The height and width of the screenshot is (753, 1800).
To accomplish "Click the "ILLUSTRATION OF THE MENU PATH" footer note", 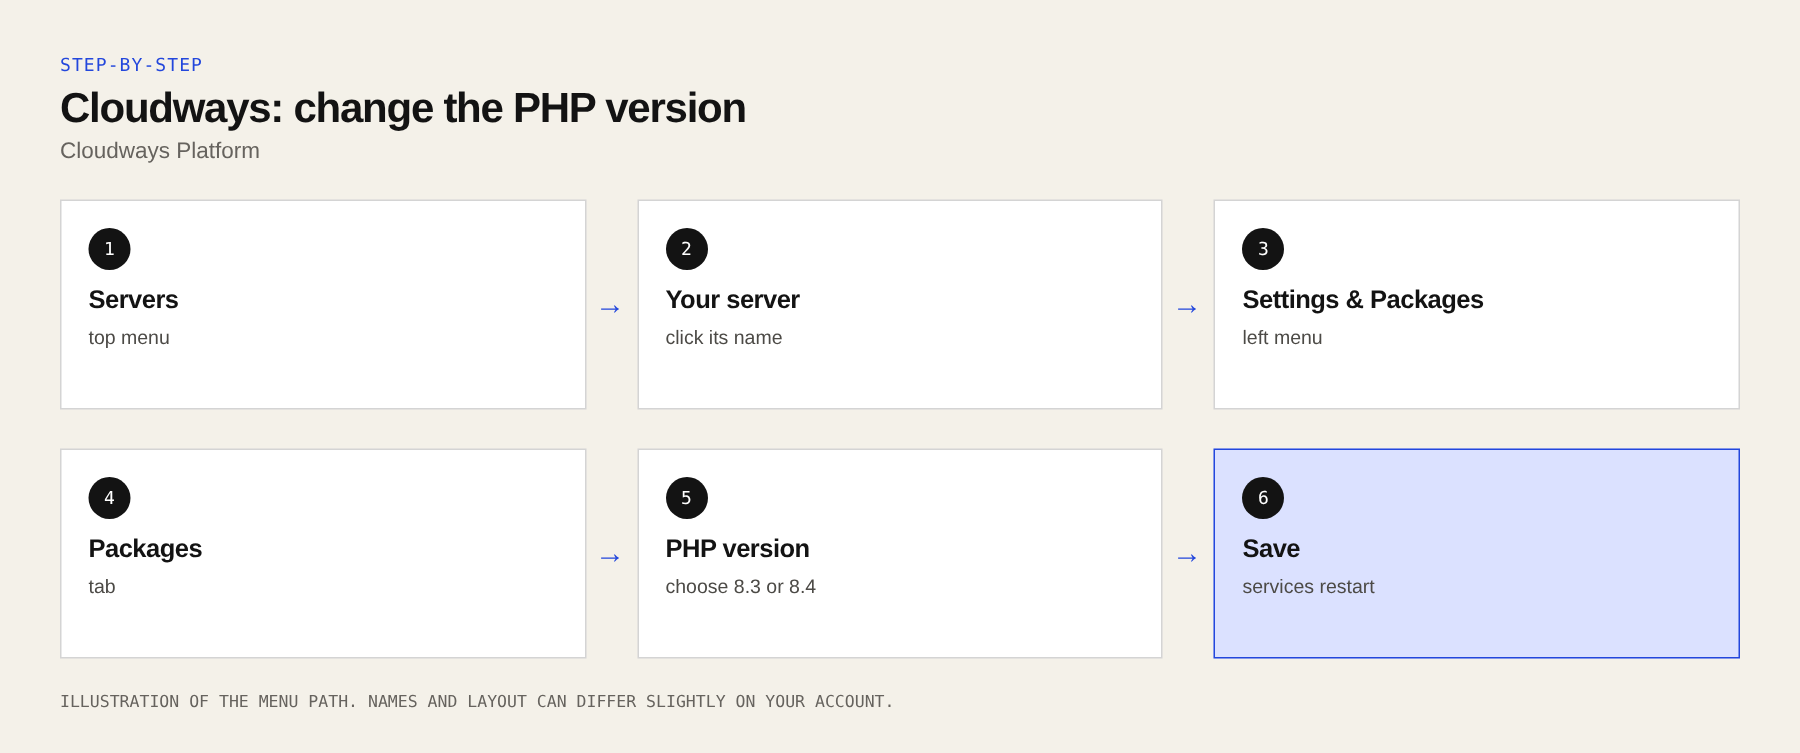I will [476, 702].
